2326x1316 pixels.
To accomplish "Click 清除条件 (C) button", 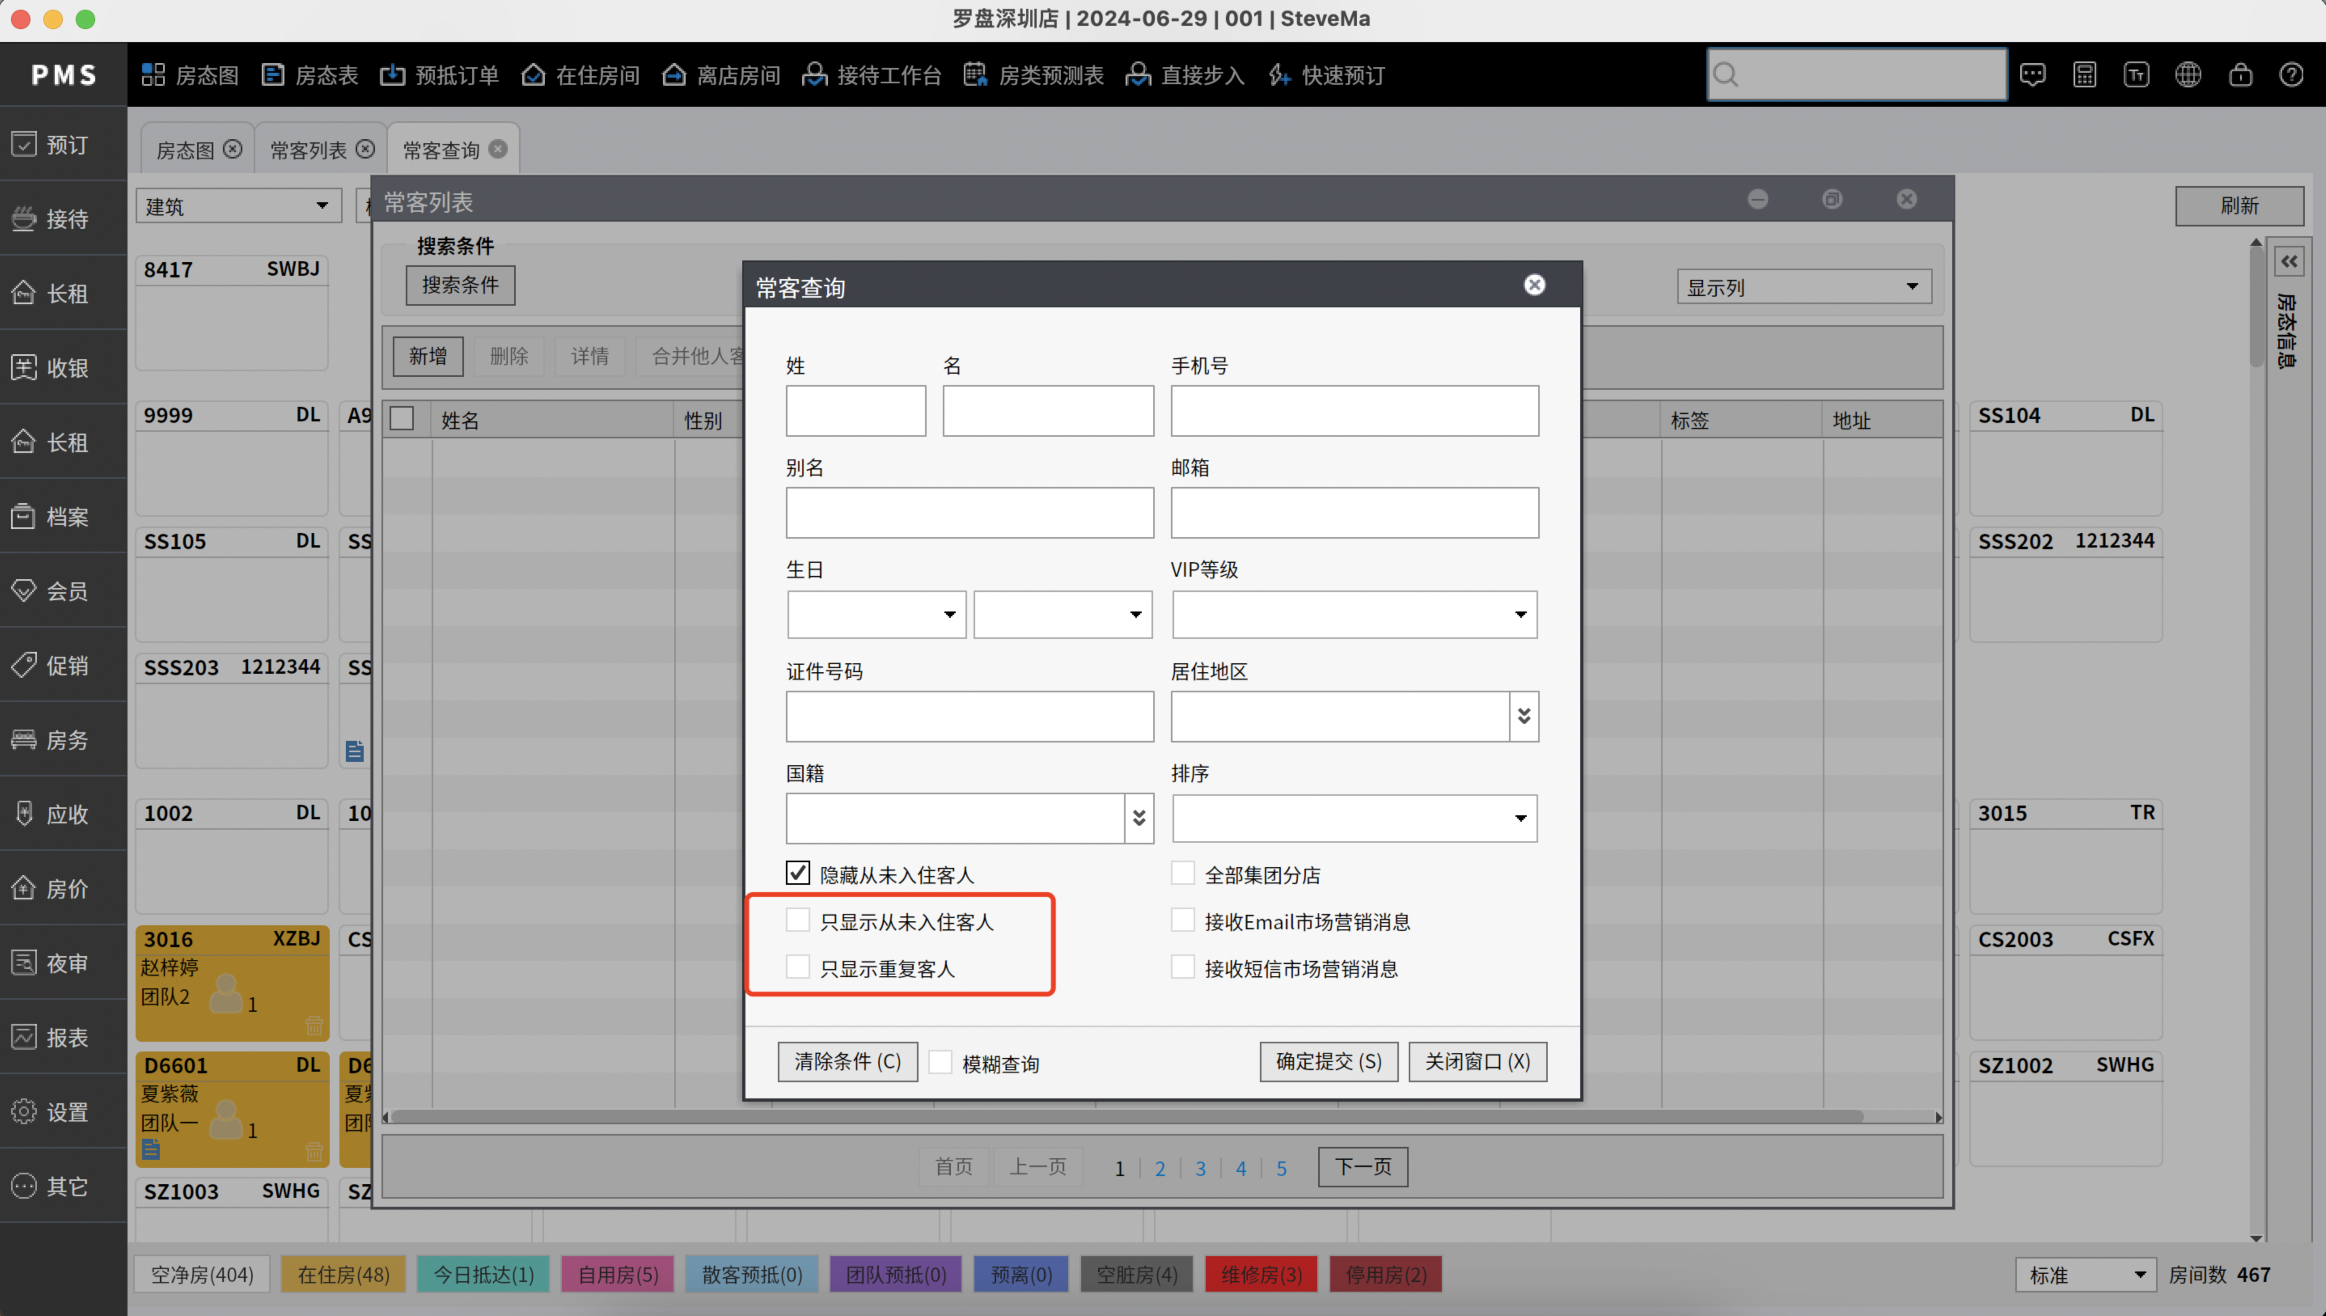I will pyautogui.click(x=847, y=1061).
